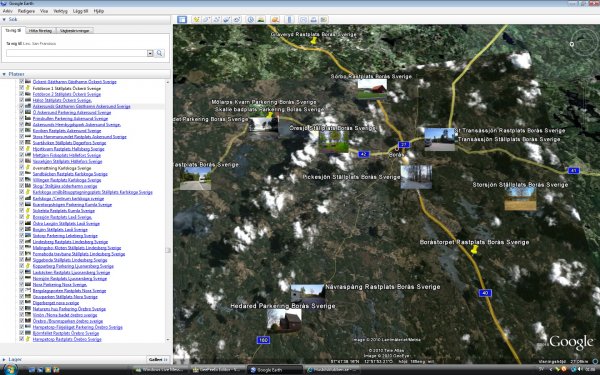Expand the Lager panel
600x375 pixels.
(x=4, y=359)
